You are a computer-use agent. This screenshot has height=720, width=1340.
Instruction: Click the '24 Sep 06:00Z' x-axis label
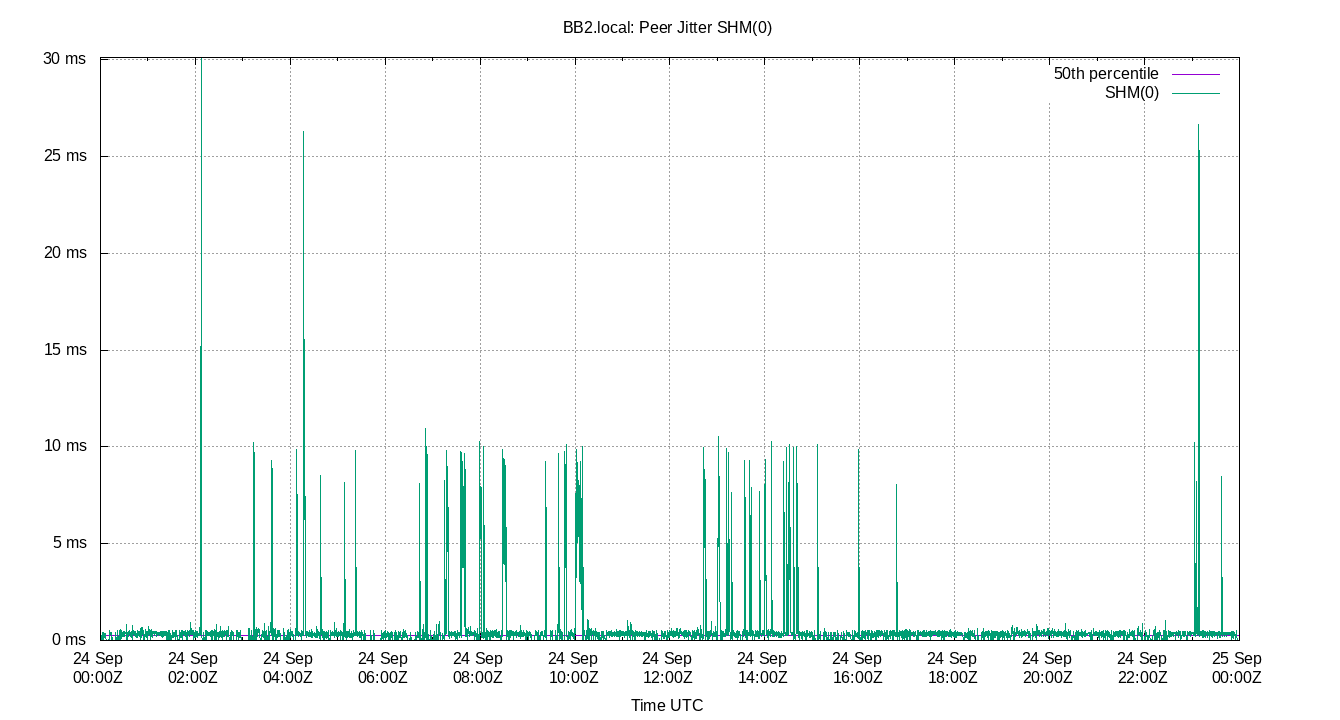click(x=383, y=668)
